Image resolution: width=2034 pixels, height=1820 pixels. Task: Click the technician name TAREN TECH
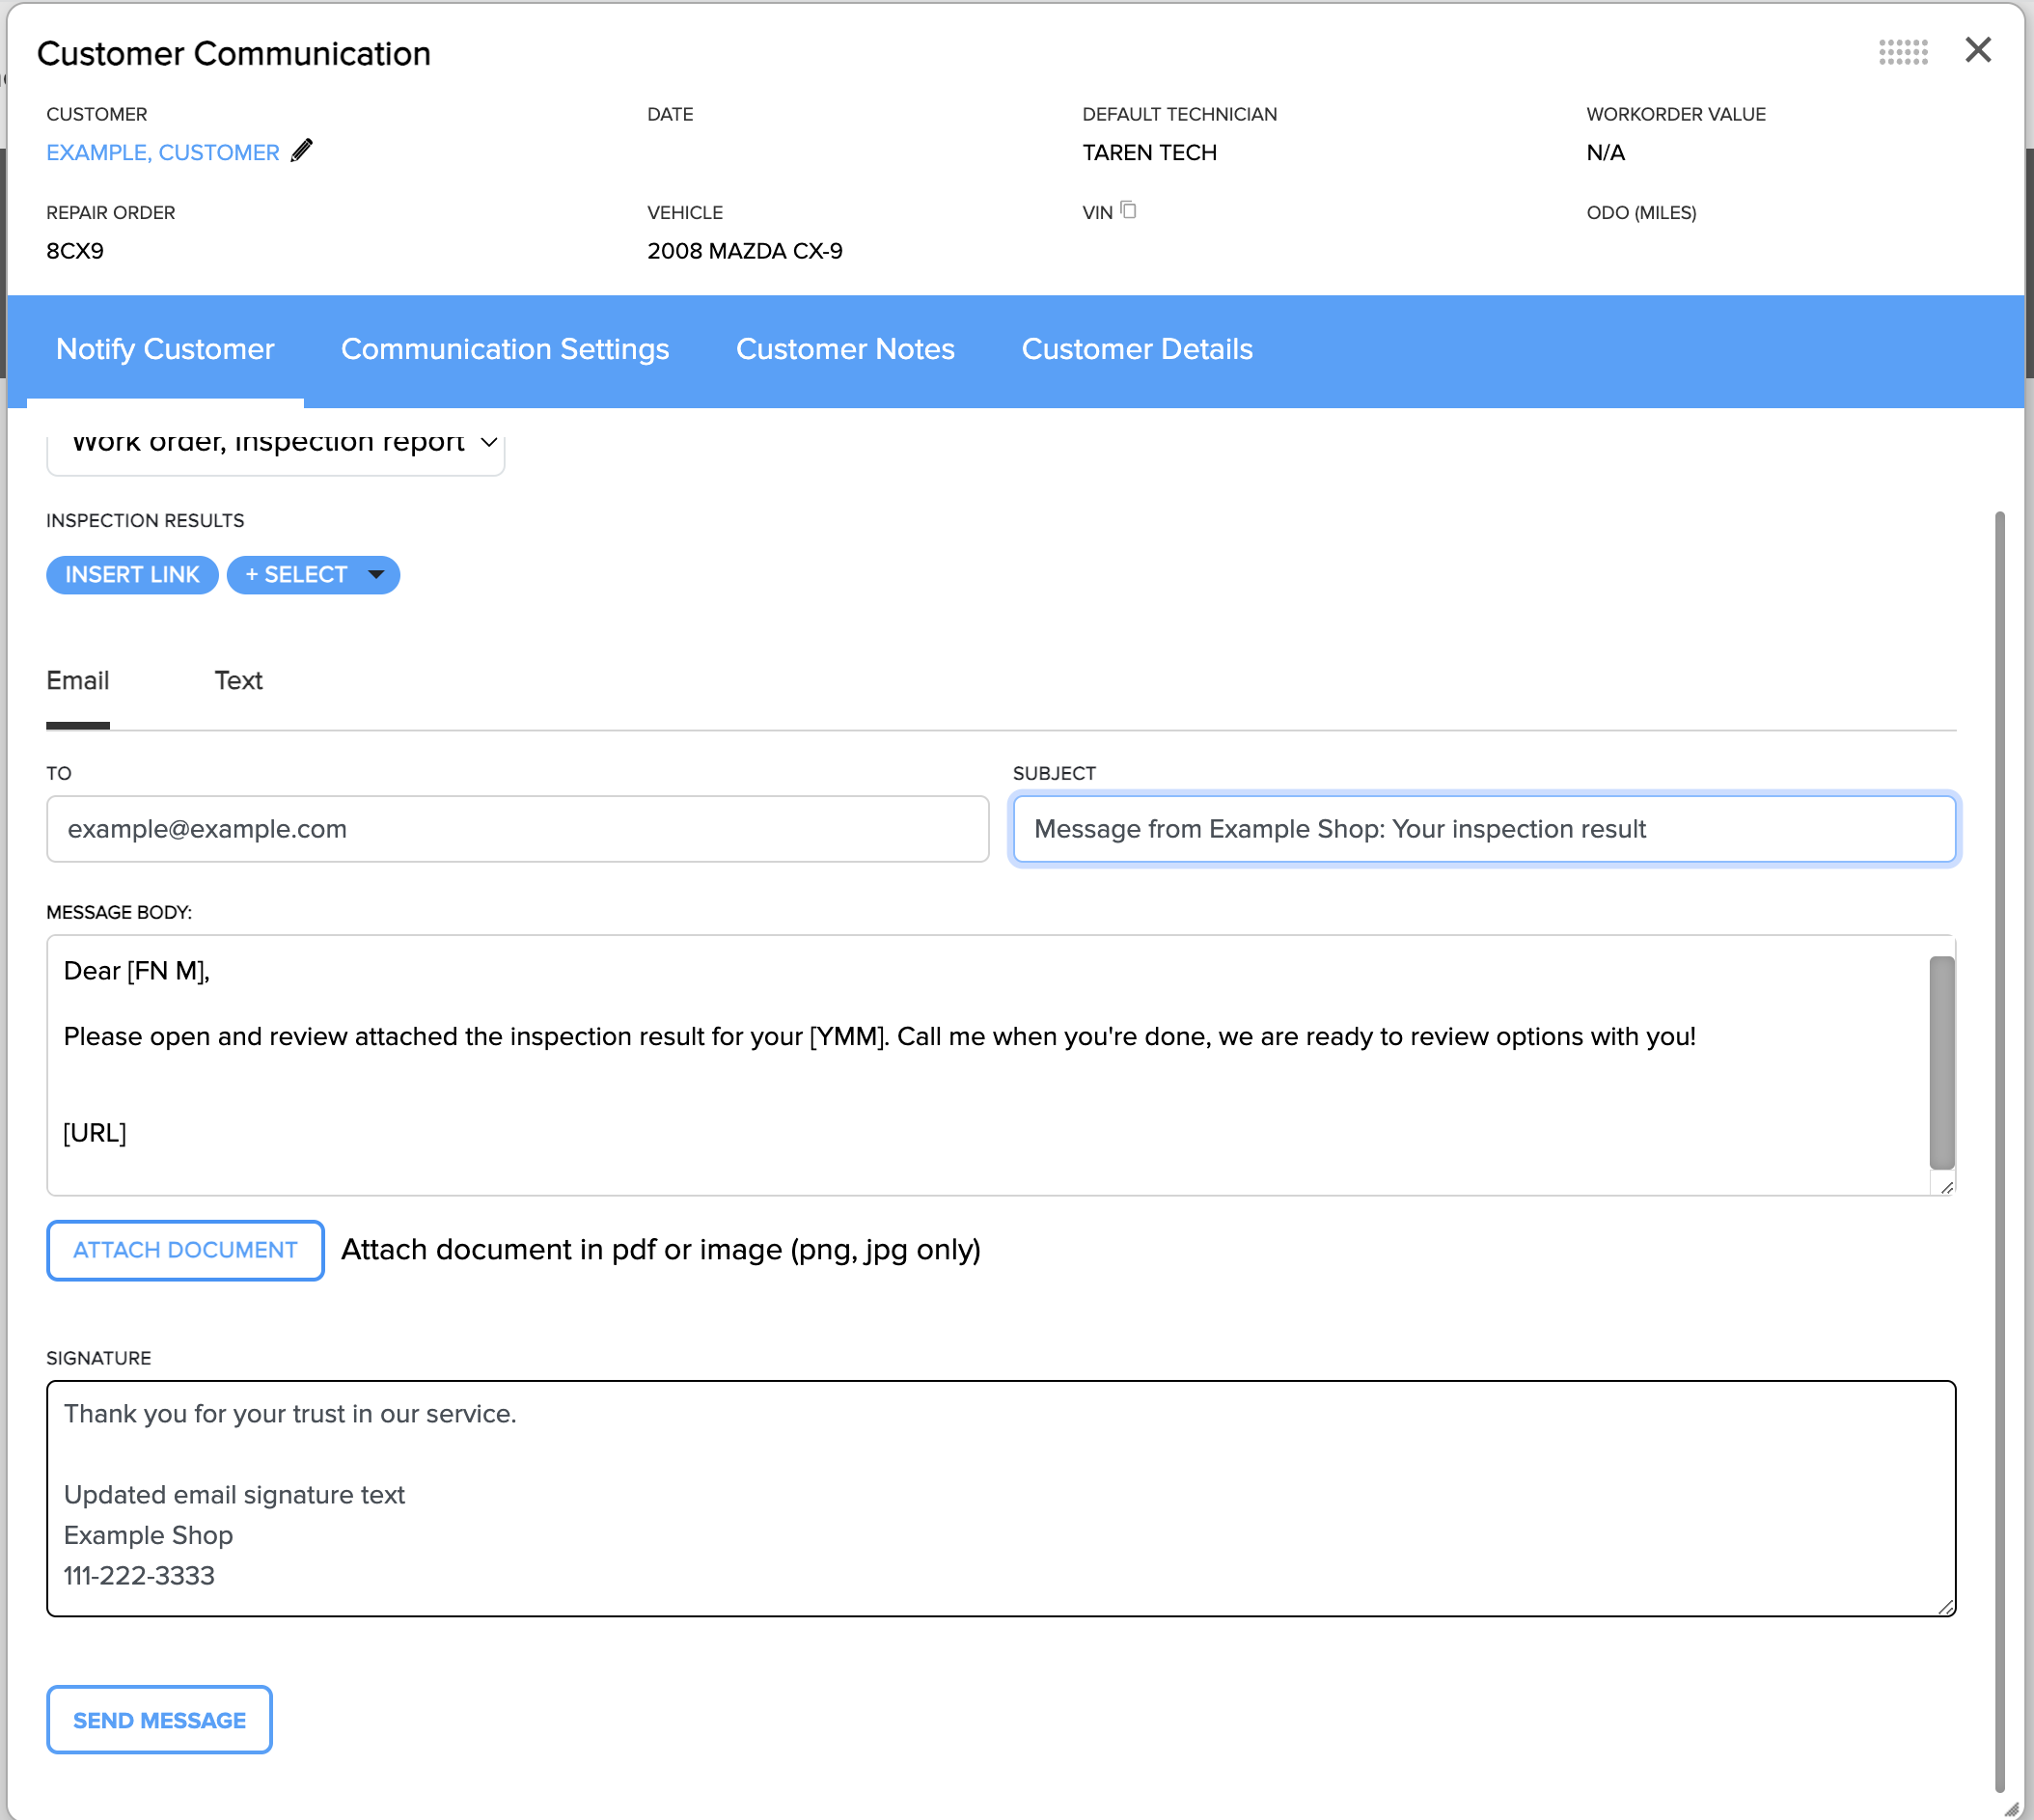point(1149,153)
